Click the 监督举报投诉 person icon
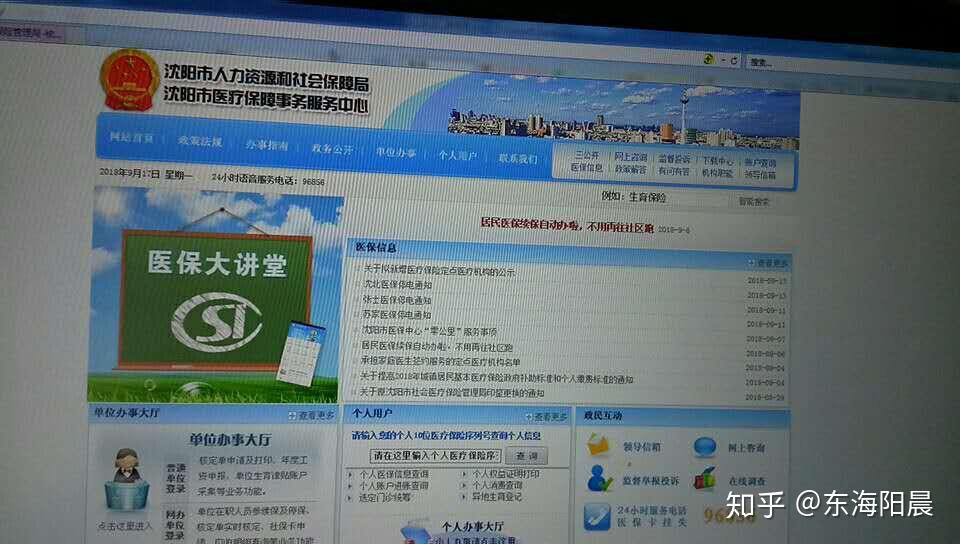This screenshot has width=960, height=544. pyautogui.click(x=599, y=479)
